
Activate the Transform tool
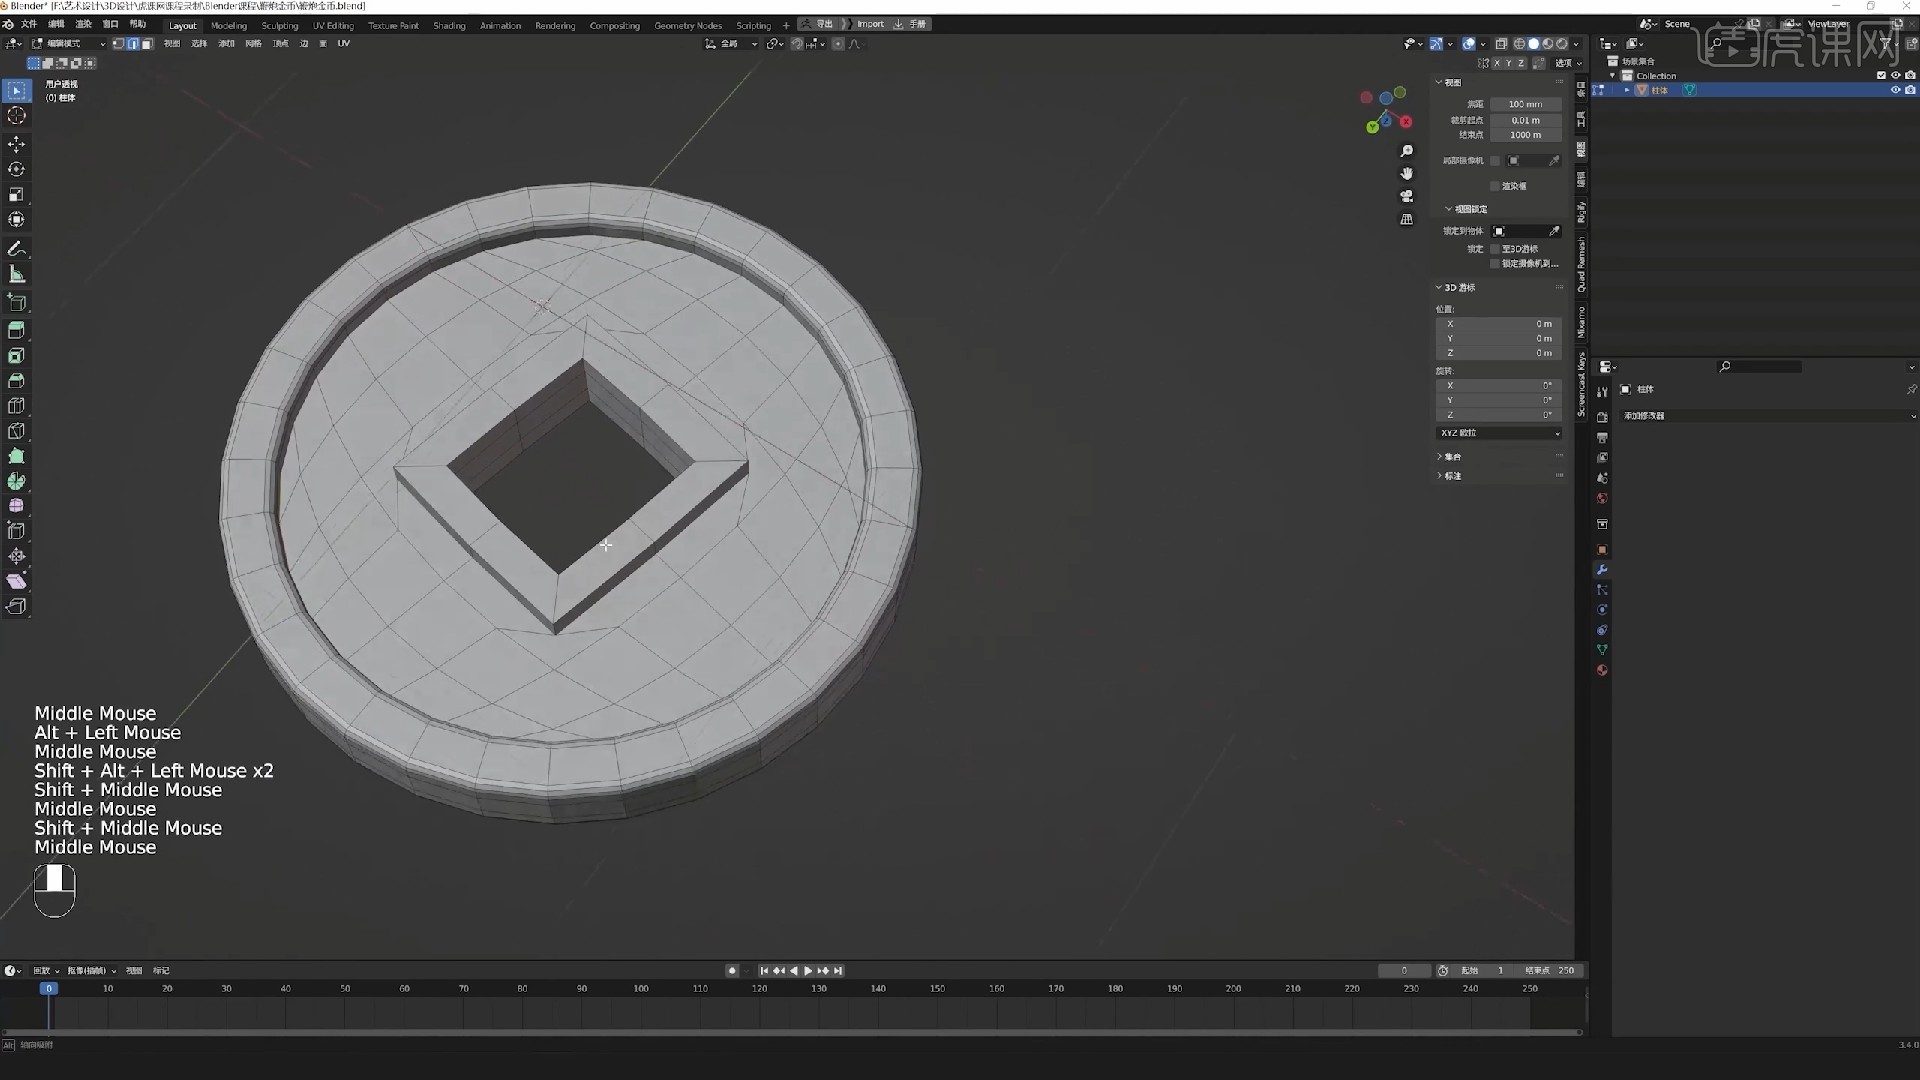16,220
